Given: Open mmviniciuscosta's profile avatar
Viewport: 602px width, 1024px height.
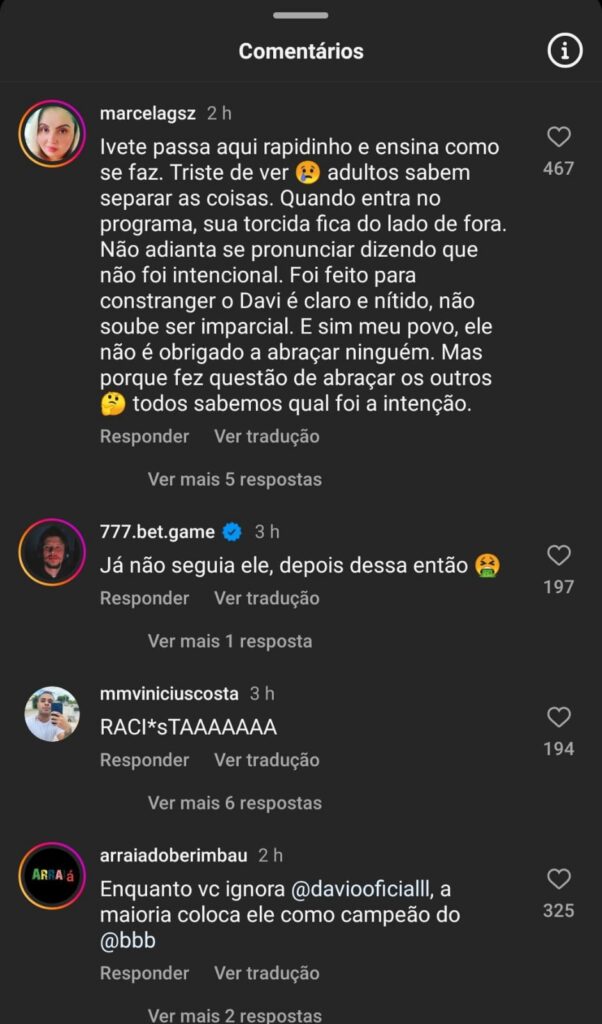Looking at the screenshot, I should click(x=51, y=713).
